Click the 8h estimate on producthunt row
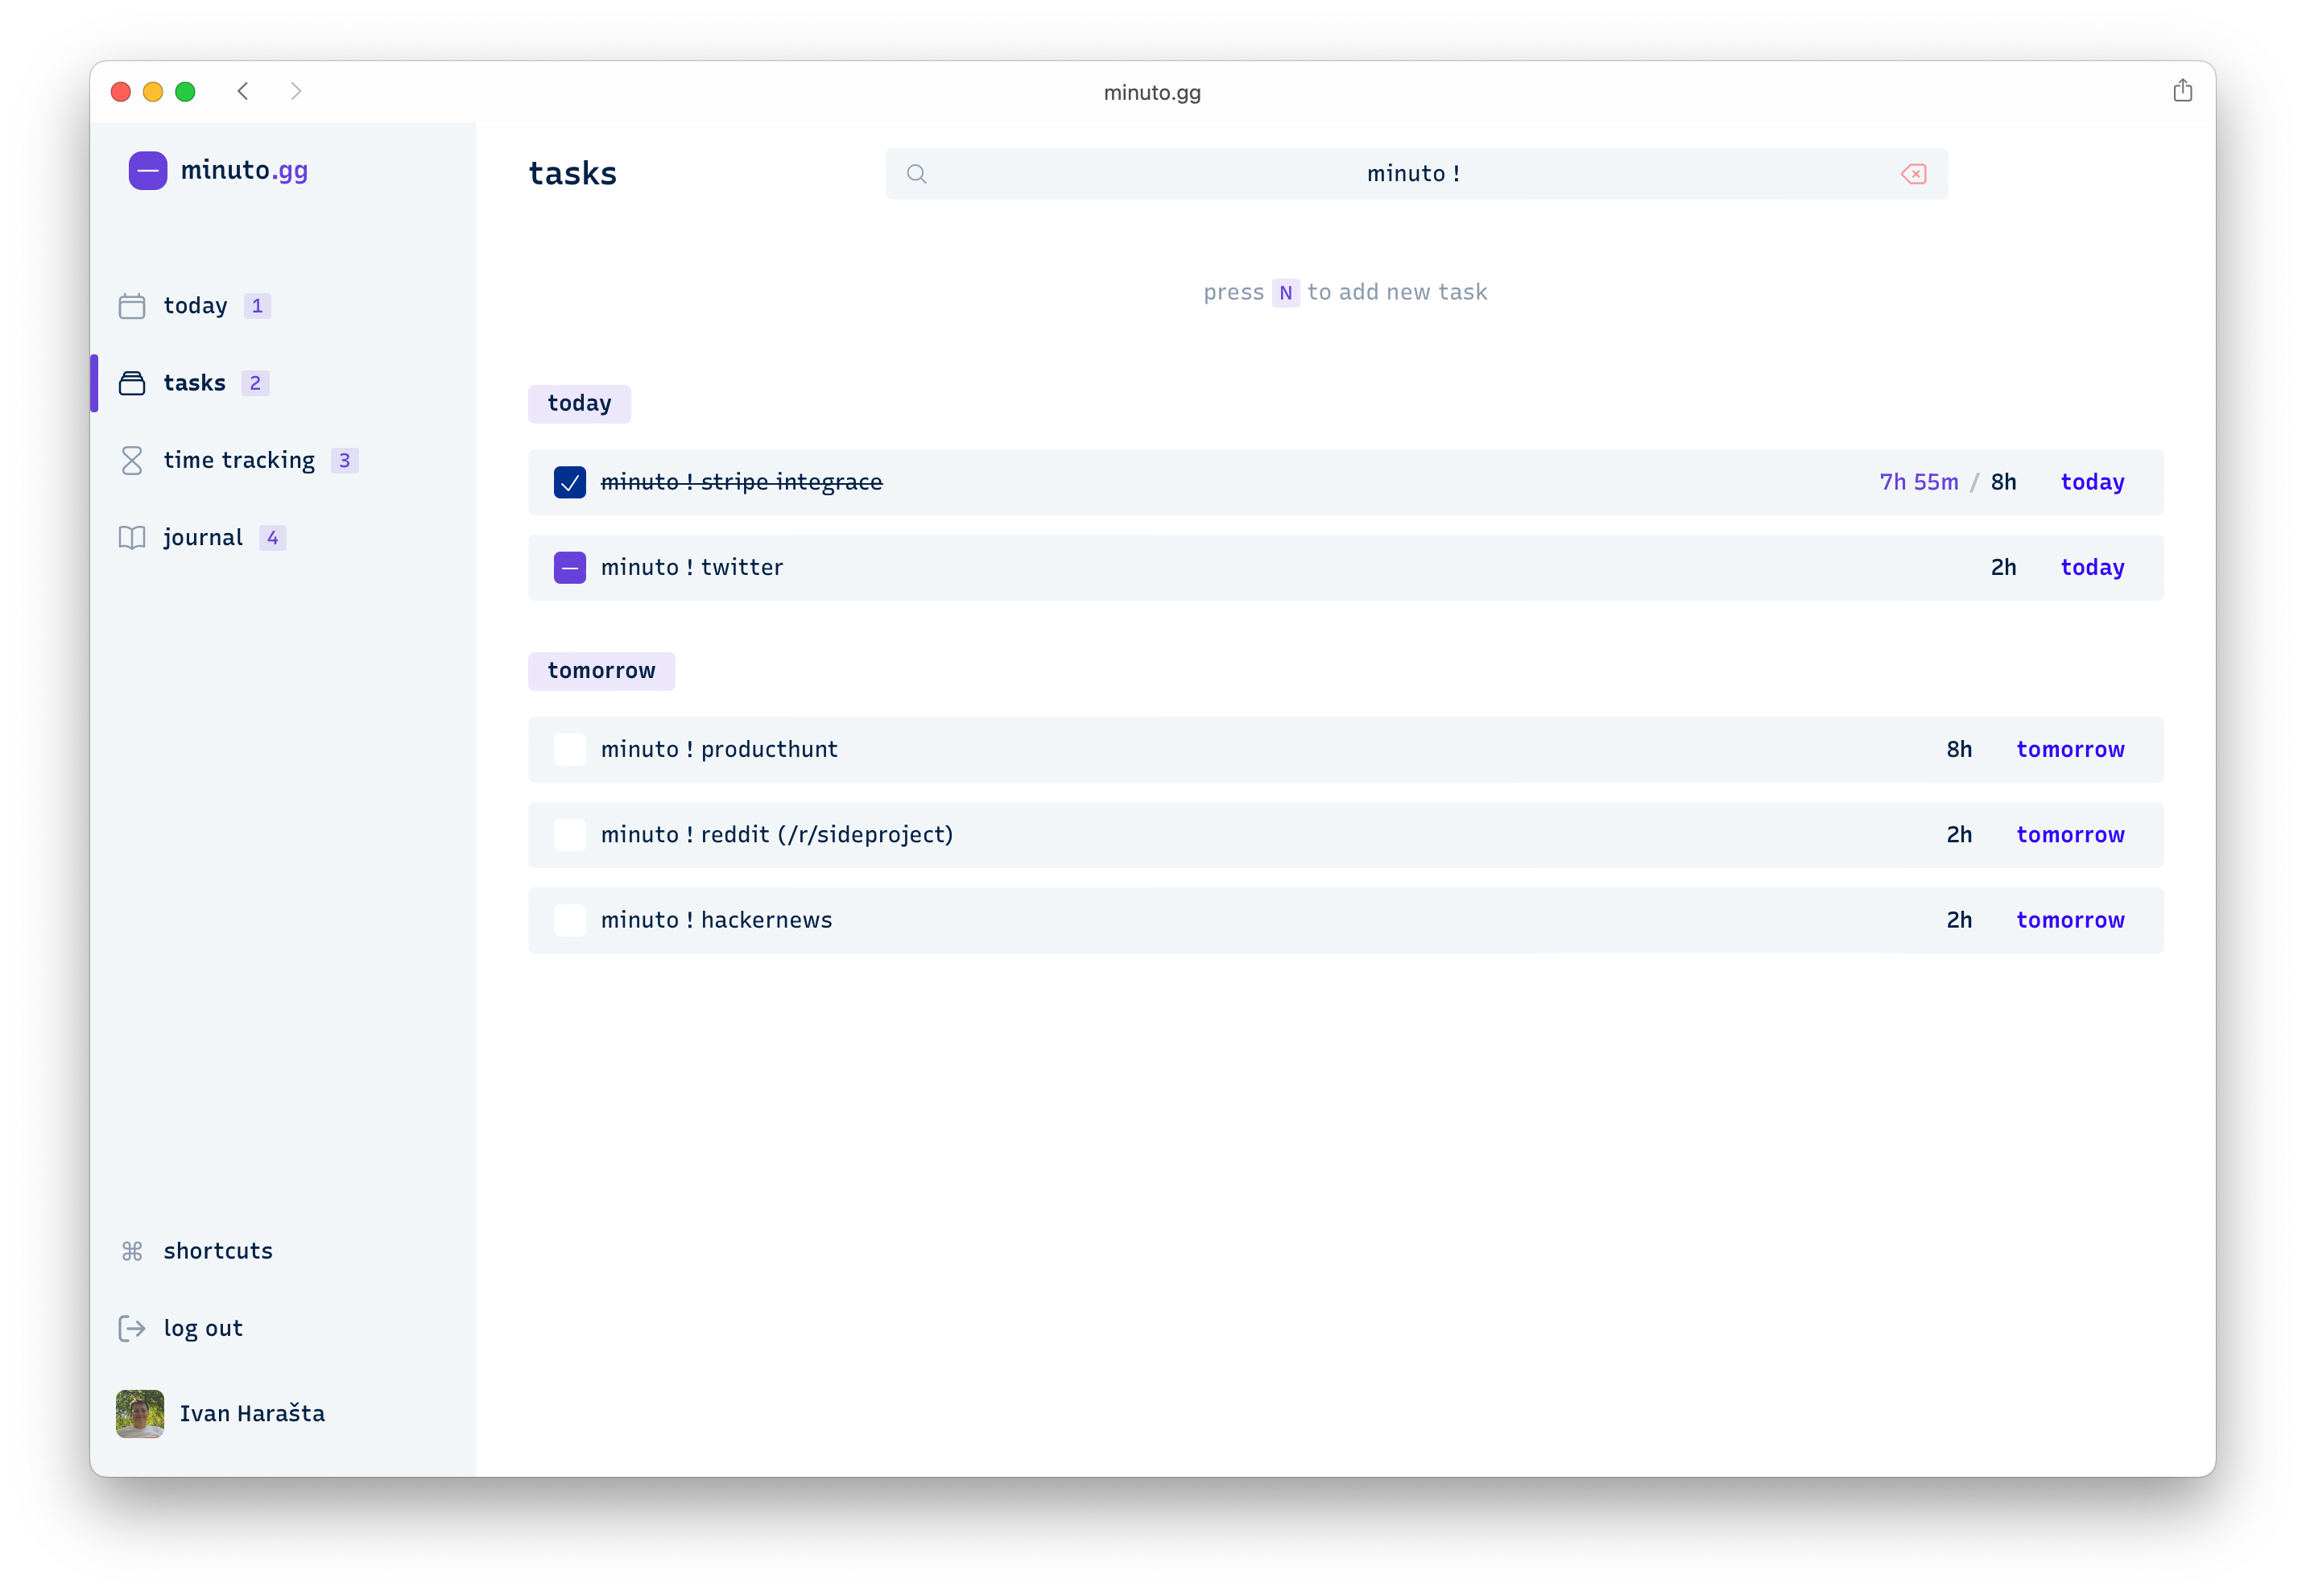Image resolution: width=2306 pixels, height=1596 pixels. (1959, 750)
